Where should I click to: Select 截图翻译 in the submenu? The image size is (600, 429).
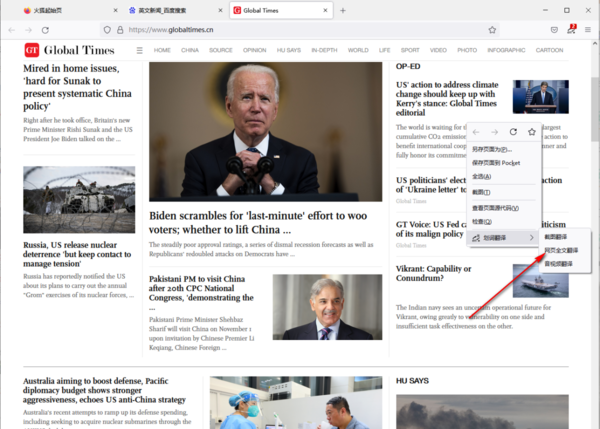(x=565, y=237)
